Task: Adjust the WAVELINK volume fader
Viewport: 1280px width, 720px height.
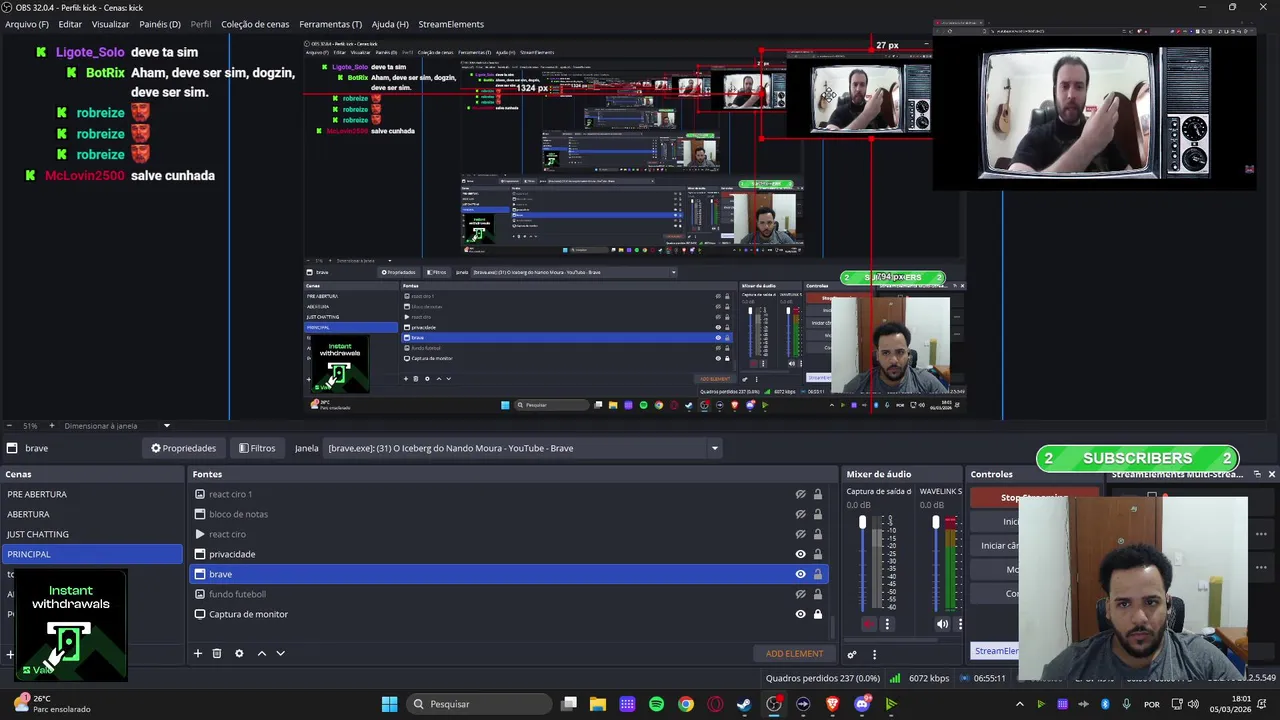Action: [x=936, y=523]
